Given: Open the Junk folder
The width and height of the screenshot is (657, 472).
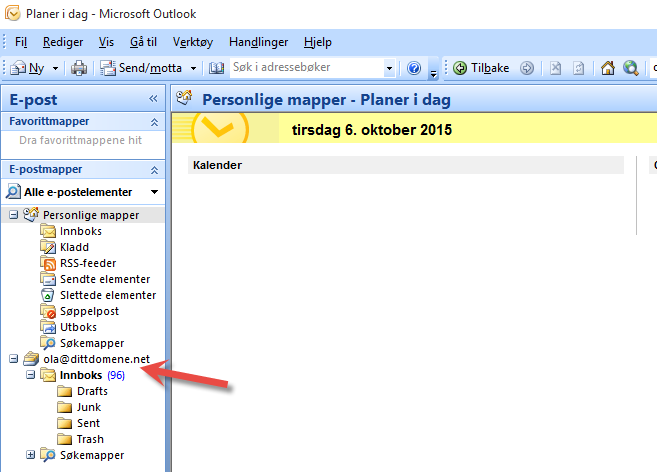Looking at the screenshot, I should coord(89,407).
